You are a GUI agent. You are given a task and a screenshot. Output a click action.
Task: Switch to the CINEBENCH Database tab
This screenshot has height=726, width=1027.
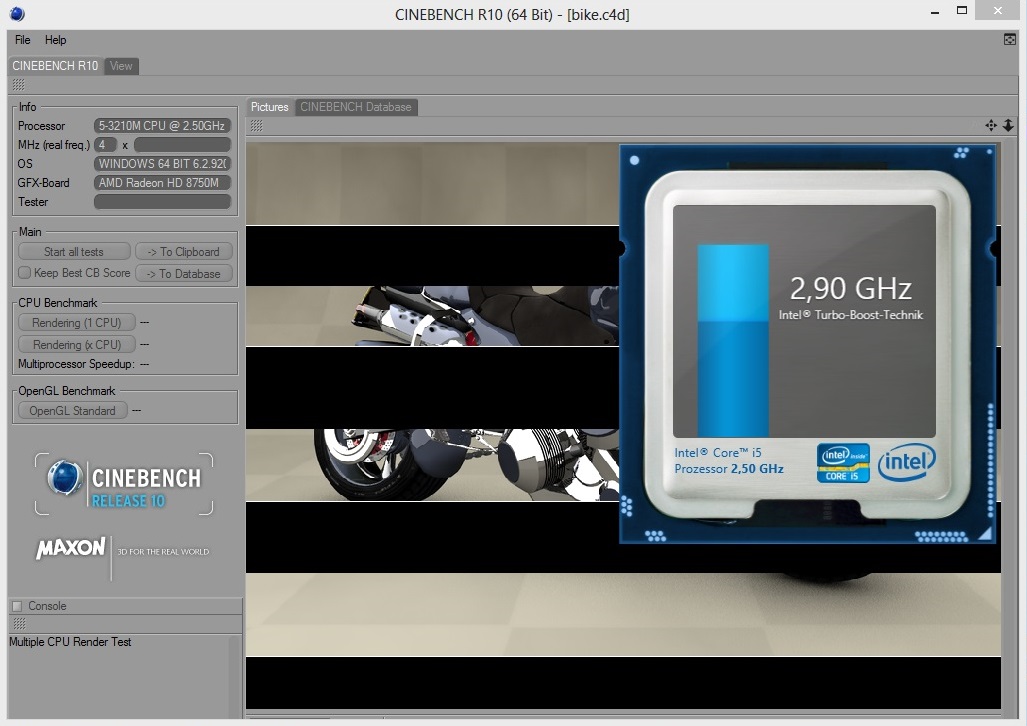(356, 107)
